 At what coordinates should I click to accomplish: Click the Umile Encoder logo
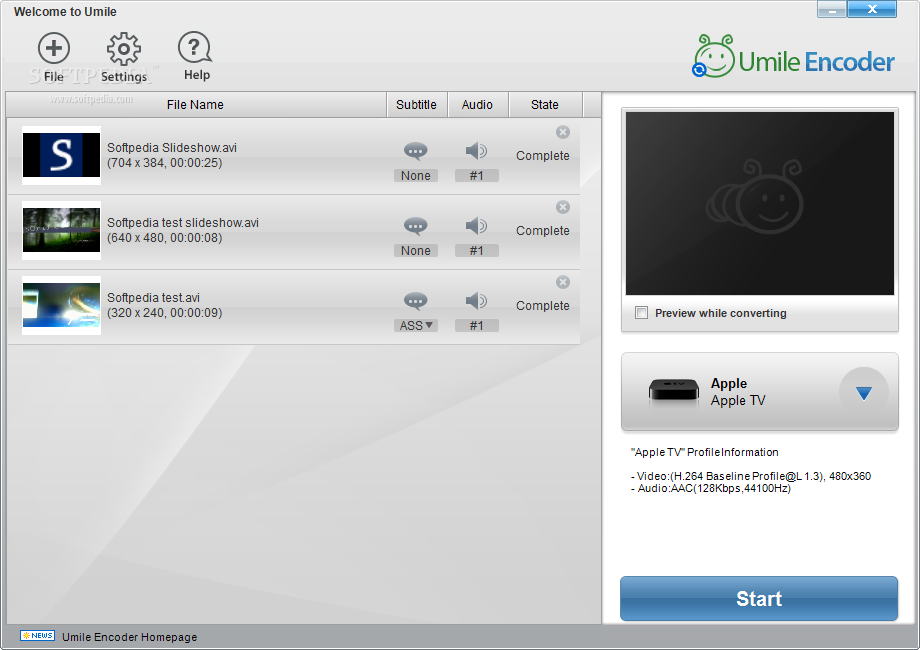pos(793,57)
